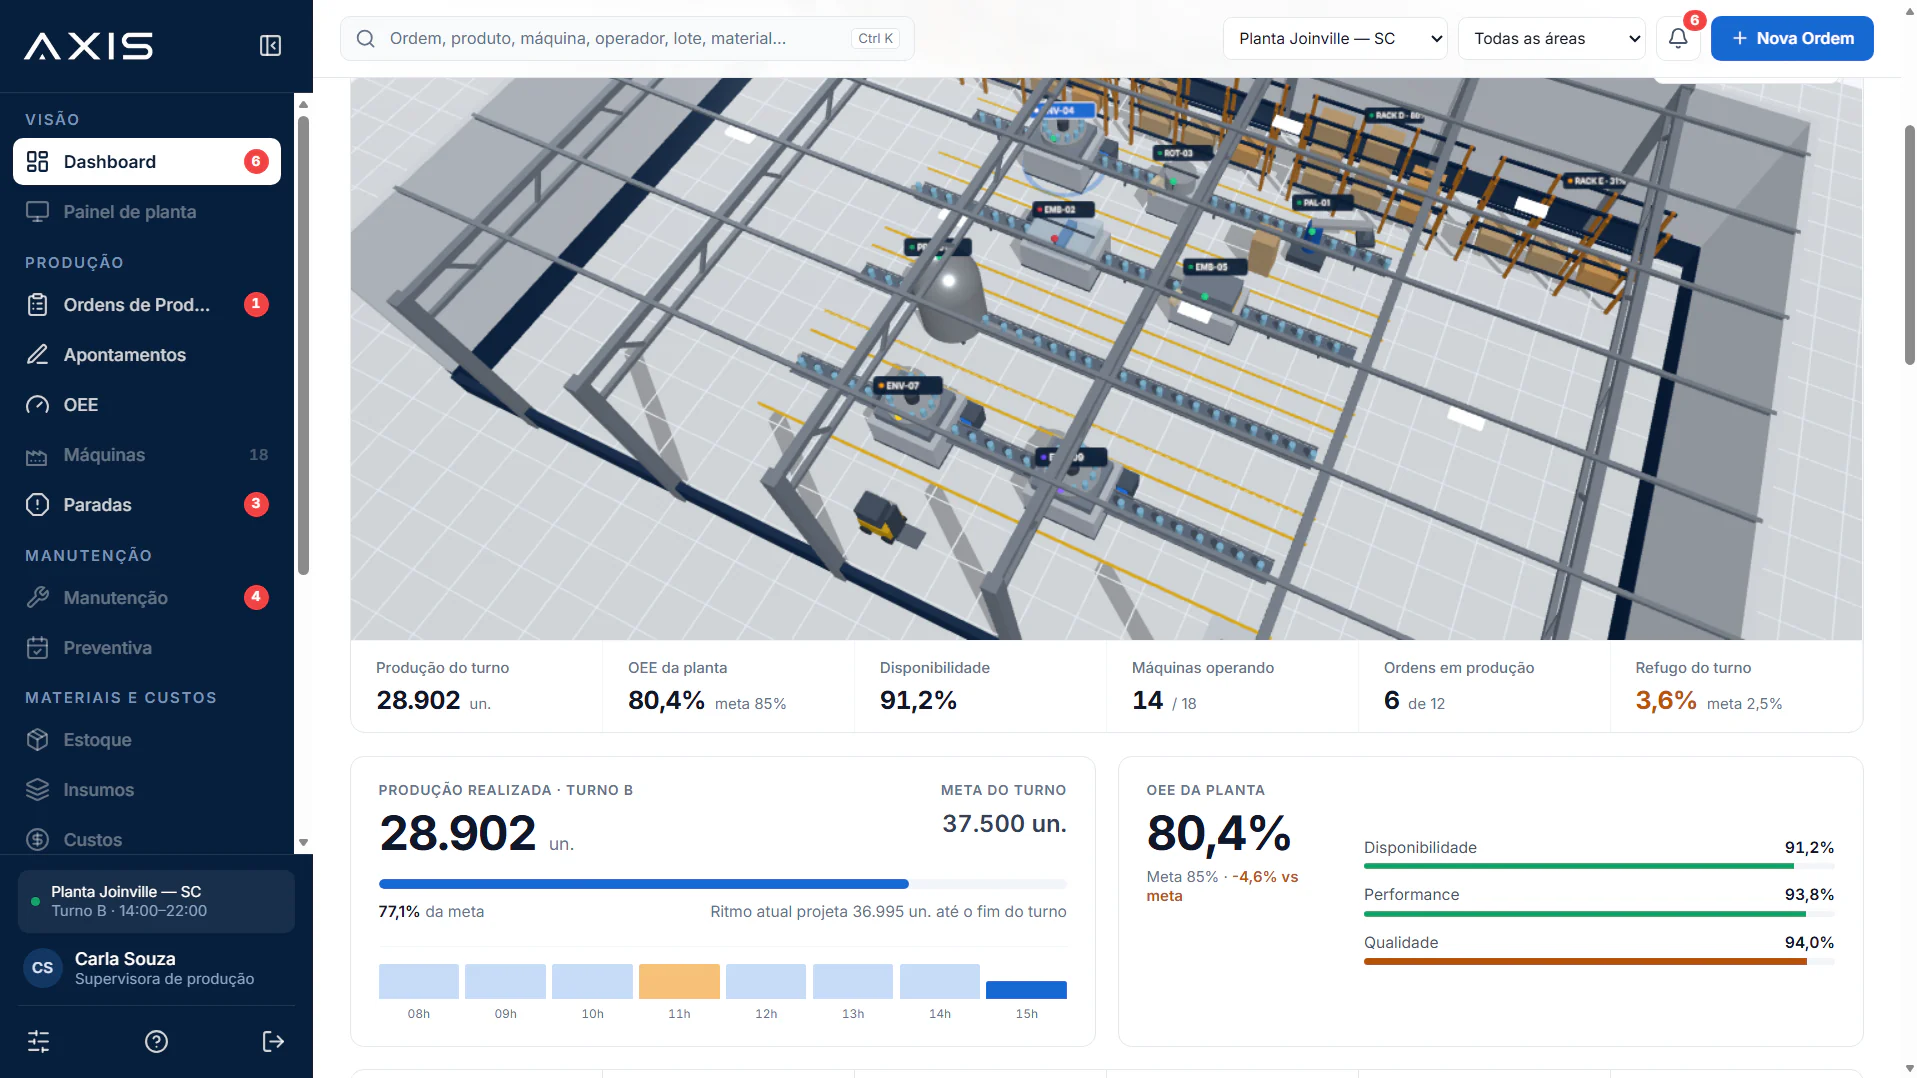Image resolution: width=1917 pixels, height=1078 pixels.
Task: Open Carla Souza user profile
Action: (156, 968)
